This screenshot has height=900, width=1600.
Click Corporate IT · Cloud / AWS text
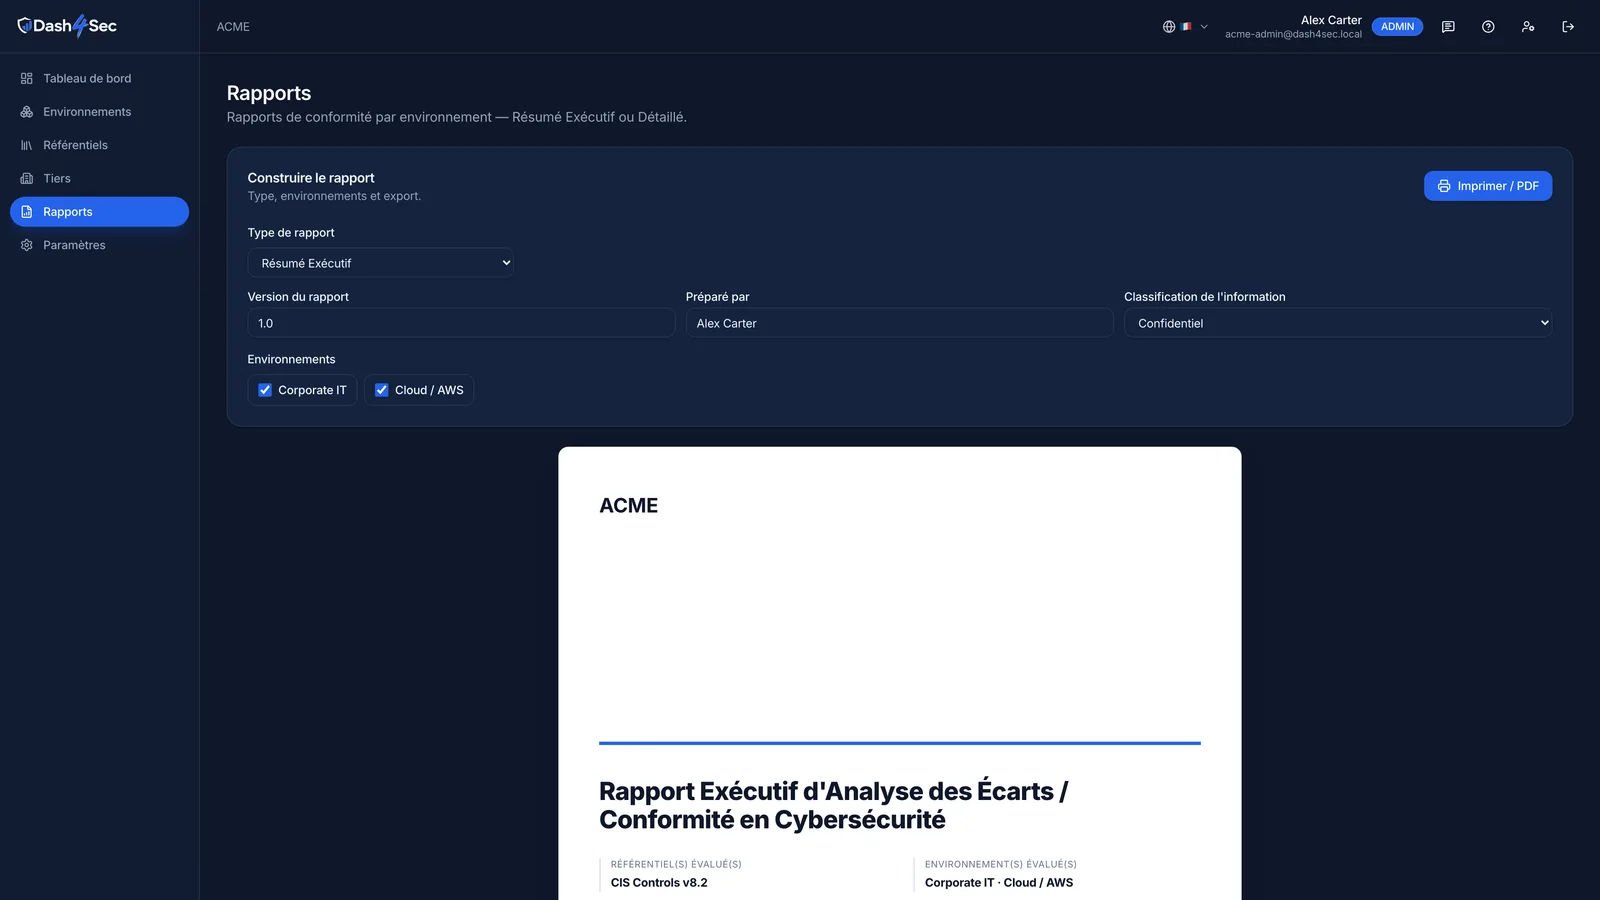pos(999,883)
